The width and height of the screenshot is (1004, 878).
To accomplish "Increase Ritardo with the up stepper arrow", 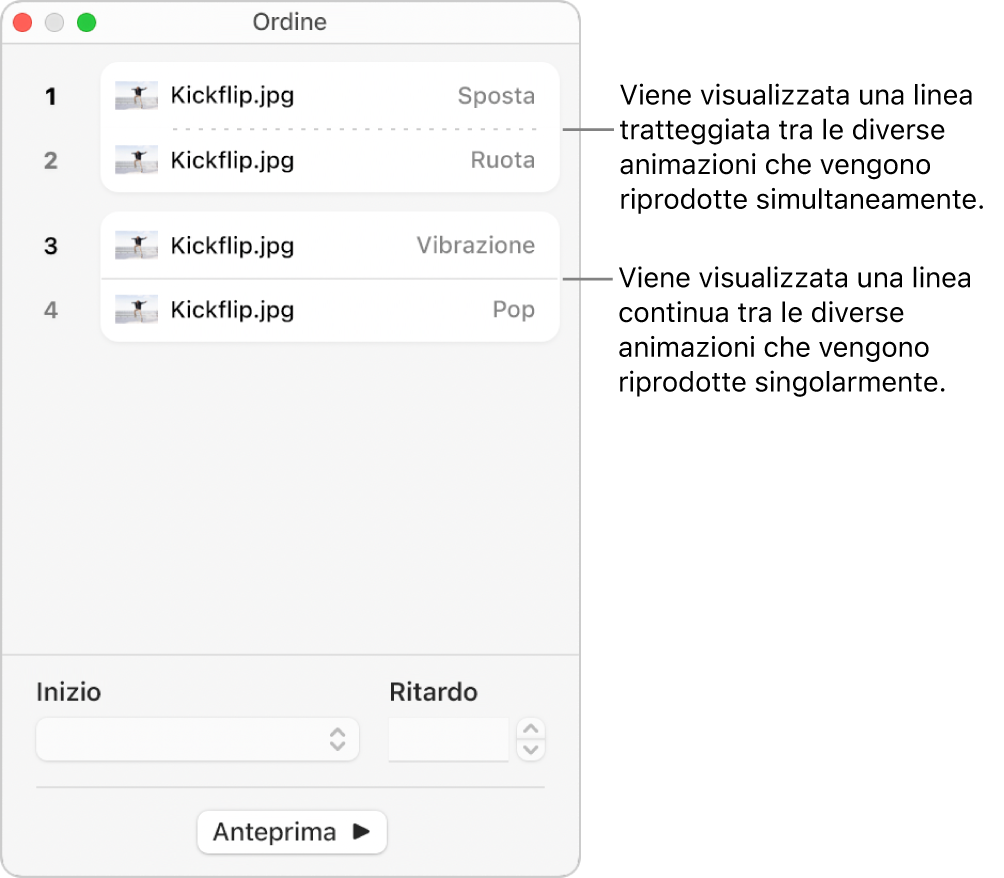I will click(532, 729).
